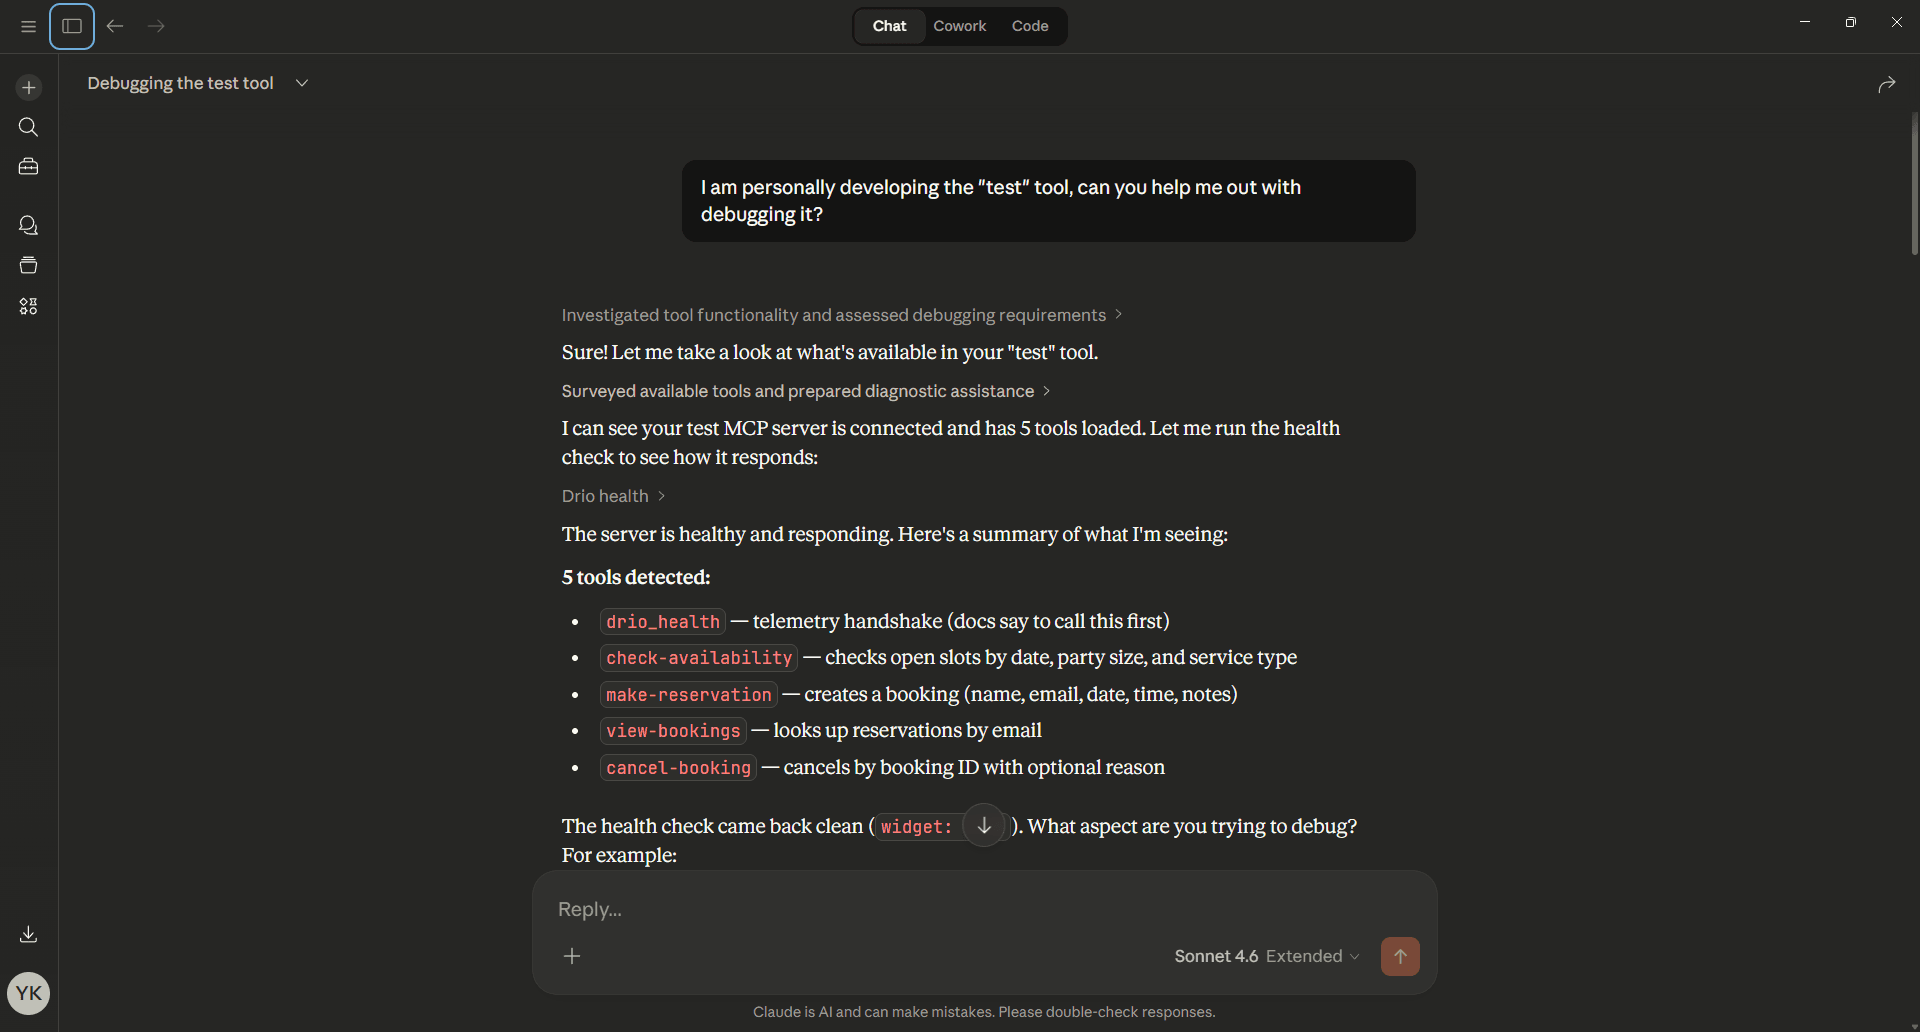Viewport: 1920px width, 1032px height.
Task: Switch to the Cowork tab
Action: [x=959, y=26]
